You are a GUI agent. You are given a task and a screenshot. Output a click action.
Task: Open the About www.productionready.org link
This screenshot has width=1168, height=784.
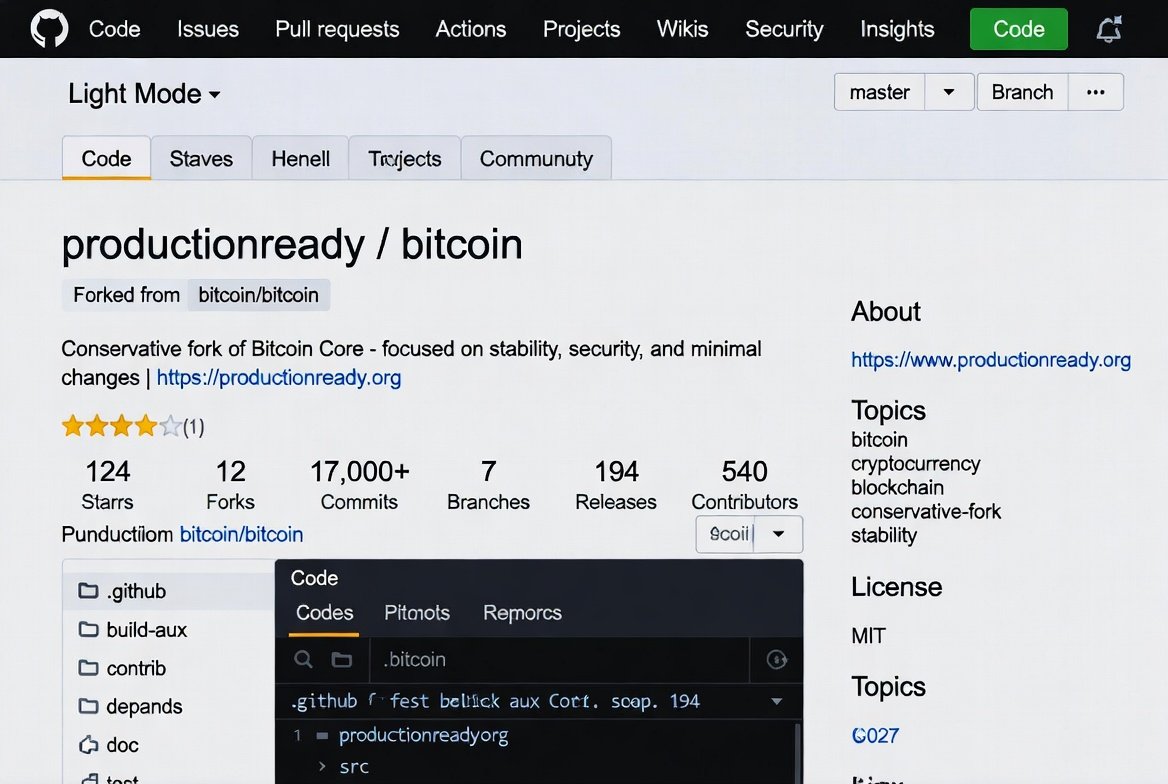point(991,360)
